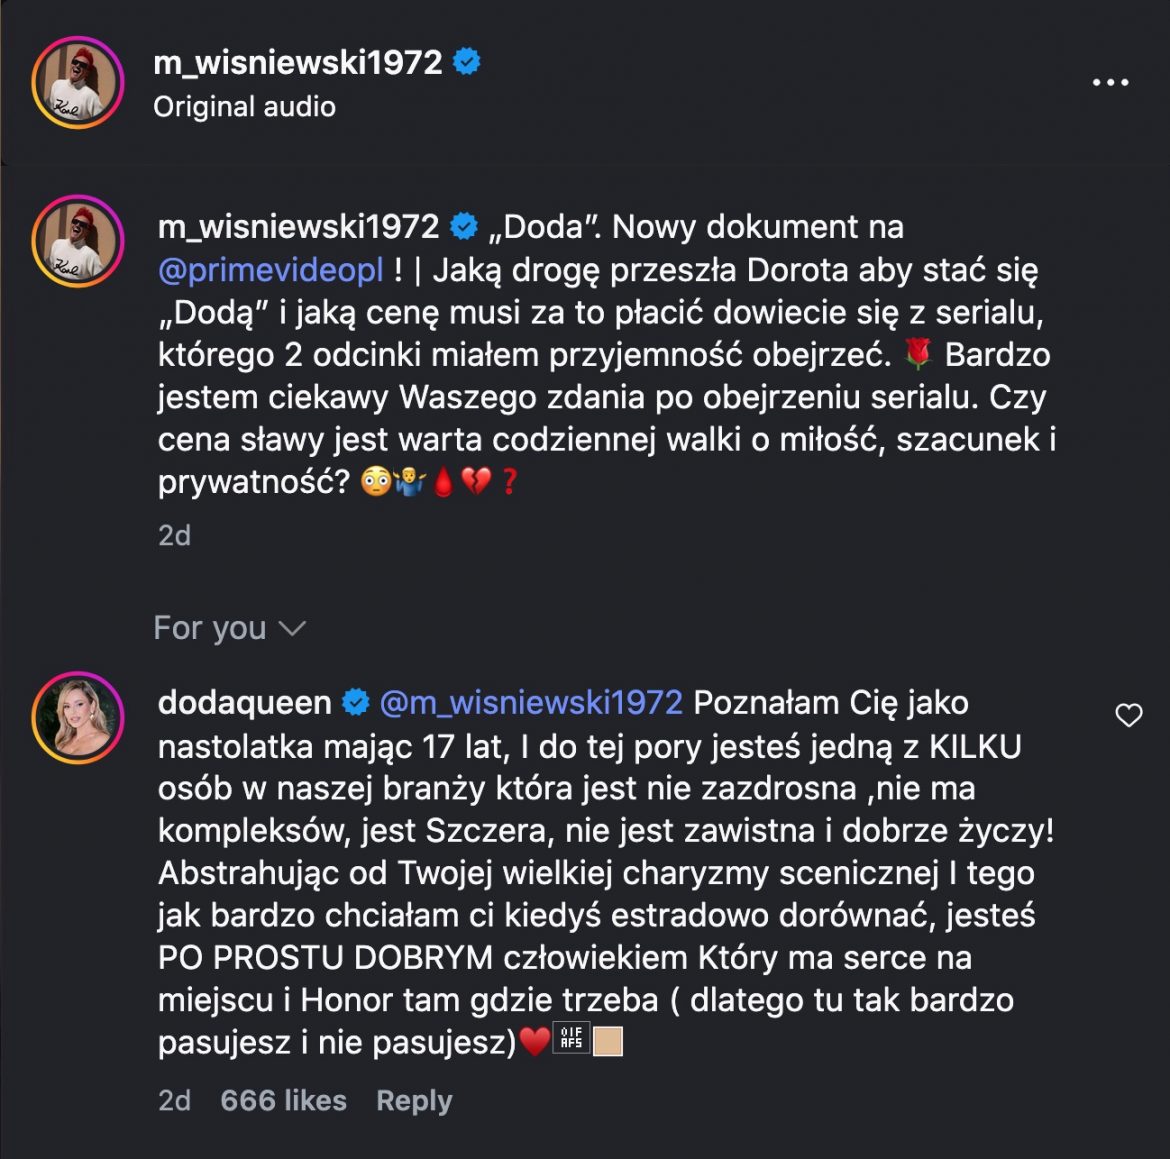1170x1159 pixels.
Task: View the 666 likes on the comment
Action: point(283,1101)
